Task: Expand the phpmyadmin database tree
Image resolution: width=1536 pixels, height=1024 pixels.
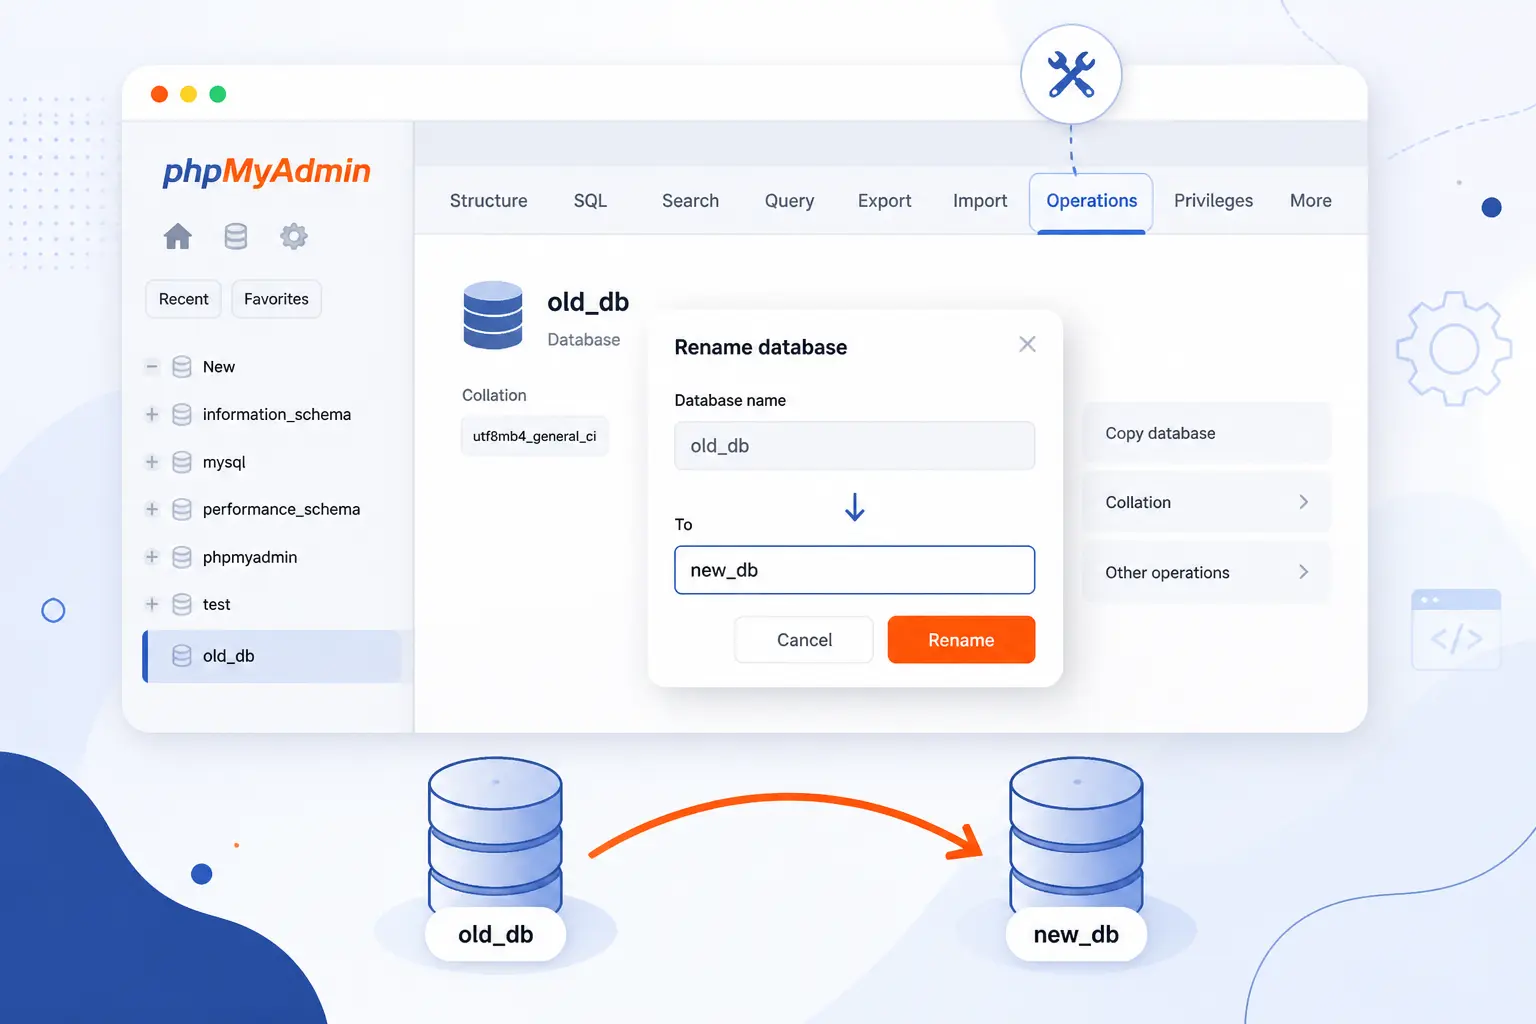Action: point(152,557)
